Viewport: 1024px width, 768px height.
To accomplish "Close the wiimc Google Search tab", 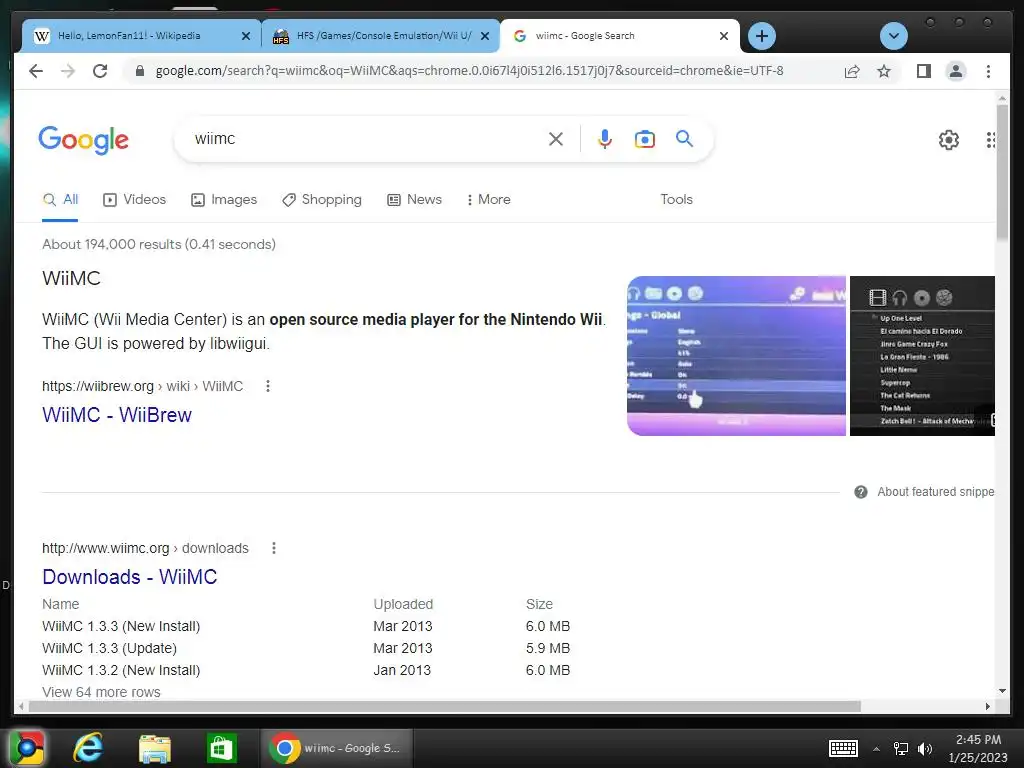I will pos(724,36).
